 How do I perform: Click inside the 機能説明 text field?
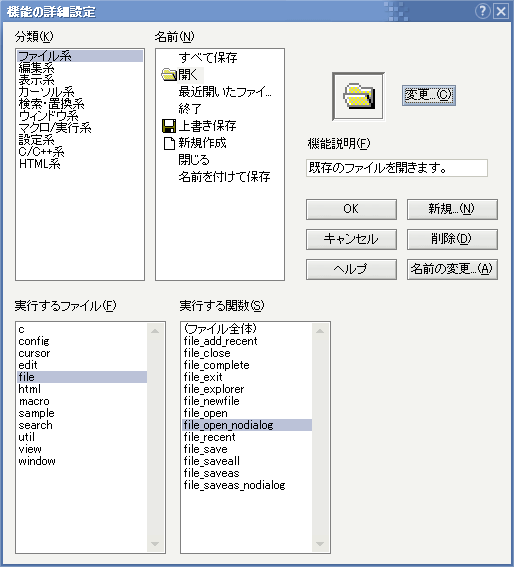pyautogui.click(x=397, y=168)
